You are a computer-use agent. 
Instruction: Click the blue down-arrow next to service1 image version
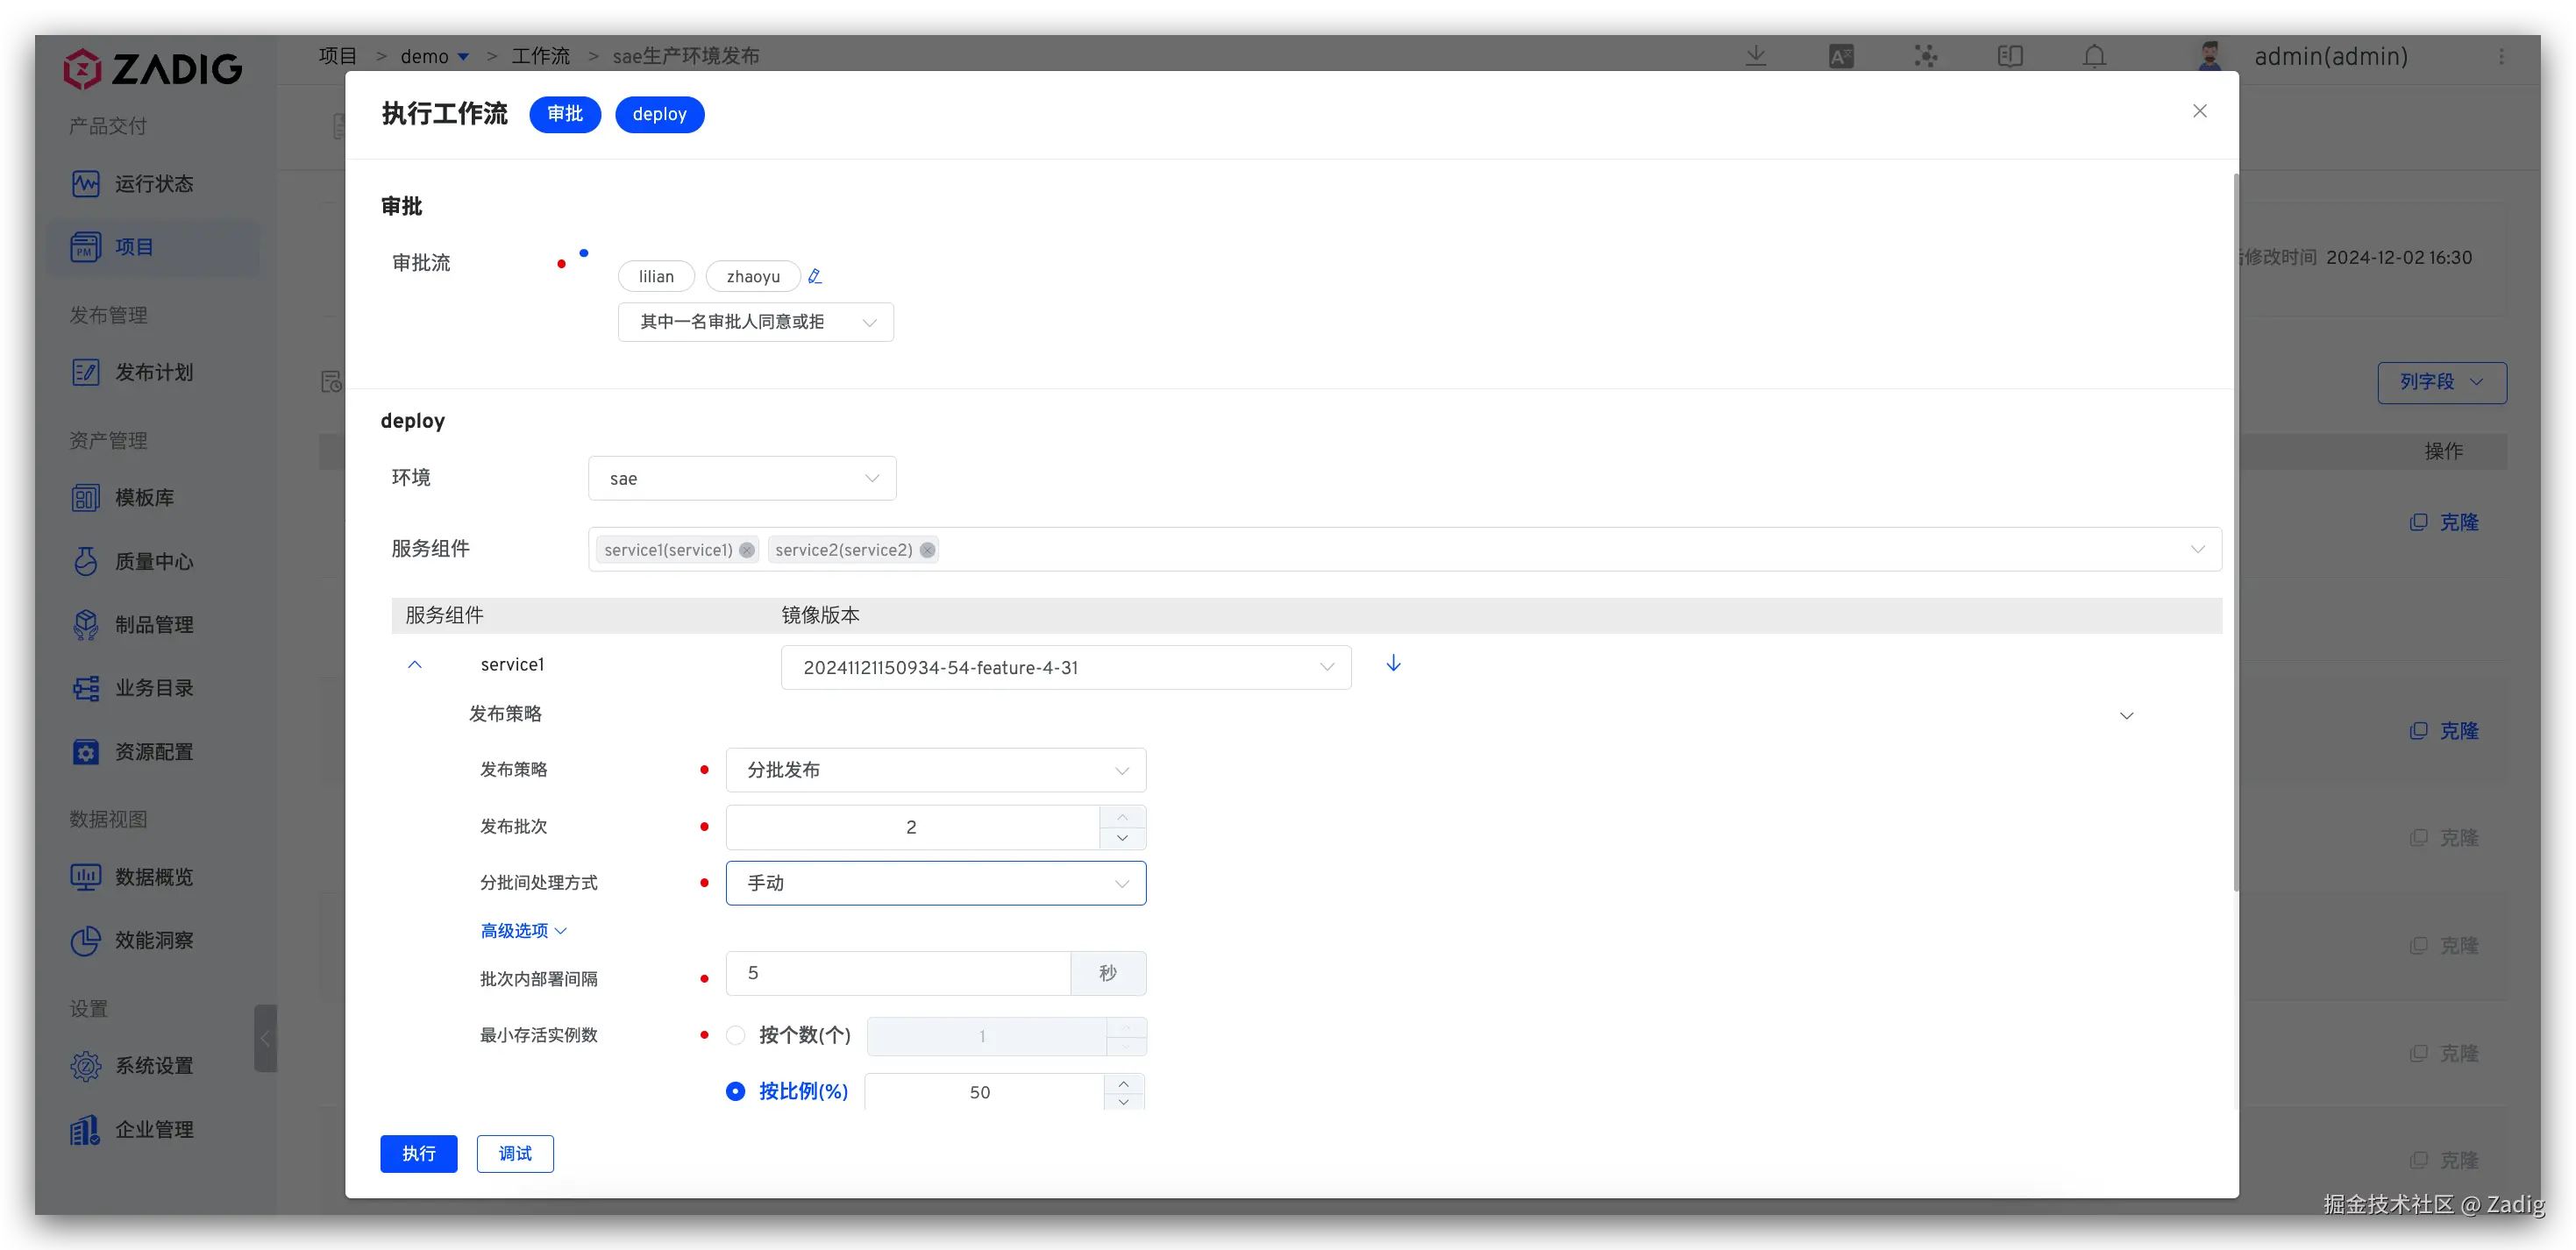click(1393, 664)
